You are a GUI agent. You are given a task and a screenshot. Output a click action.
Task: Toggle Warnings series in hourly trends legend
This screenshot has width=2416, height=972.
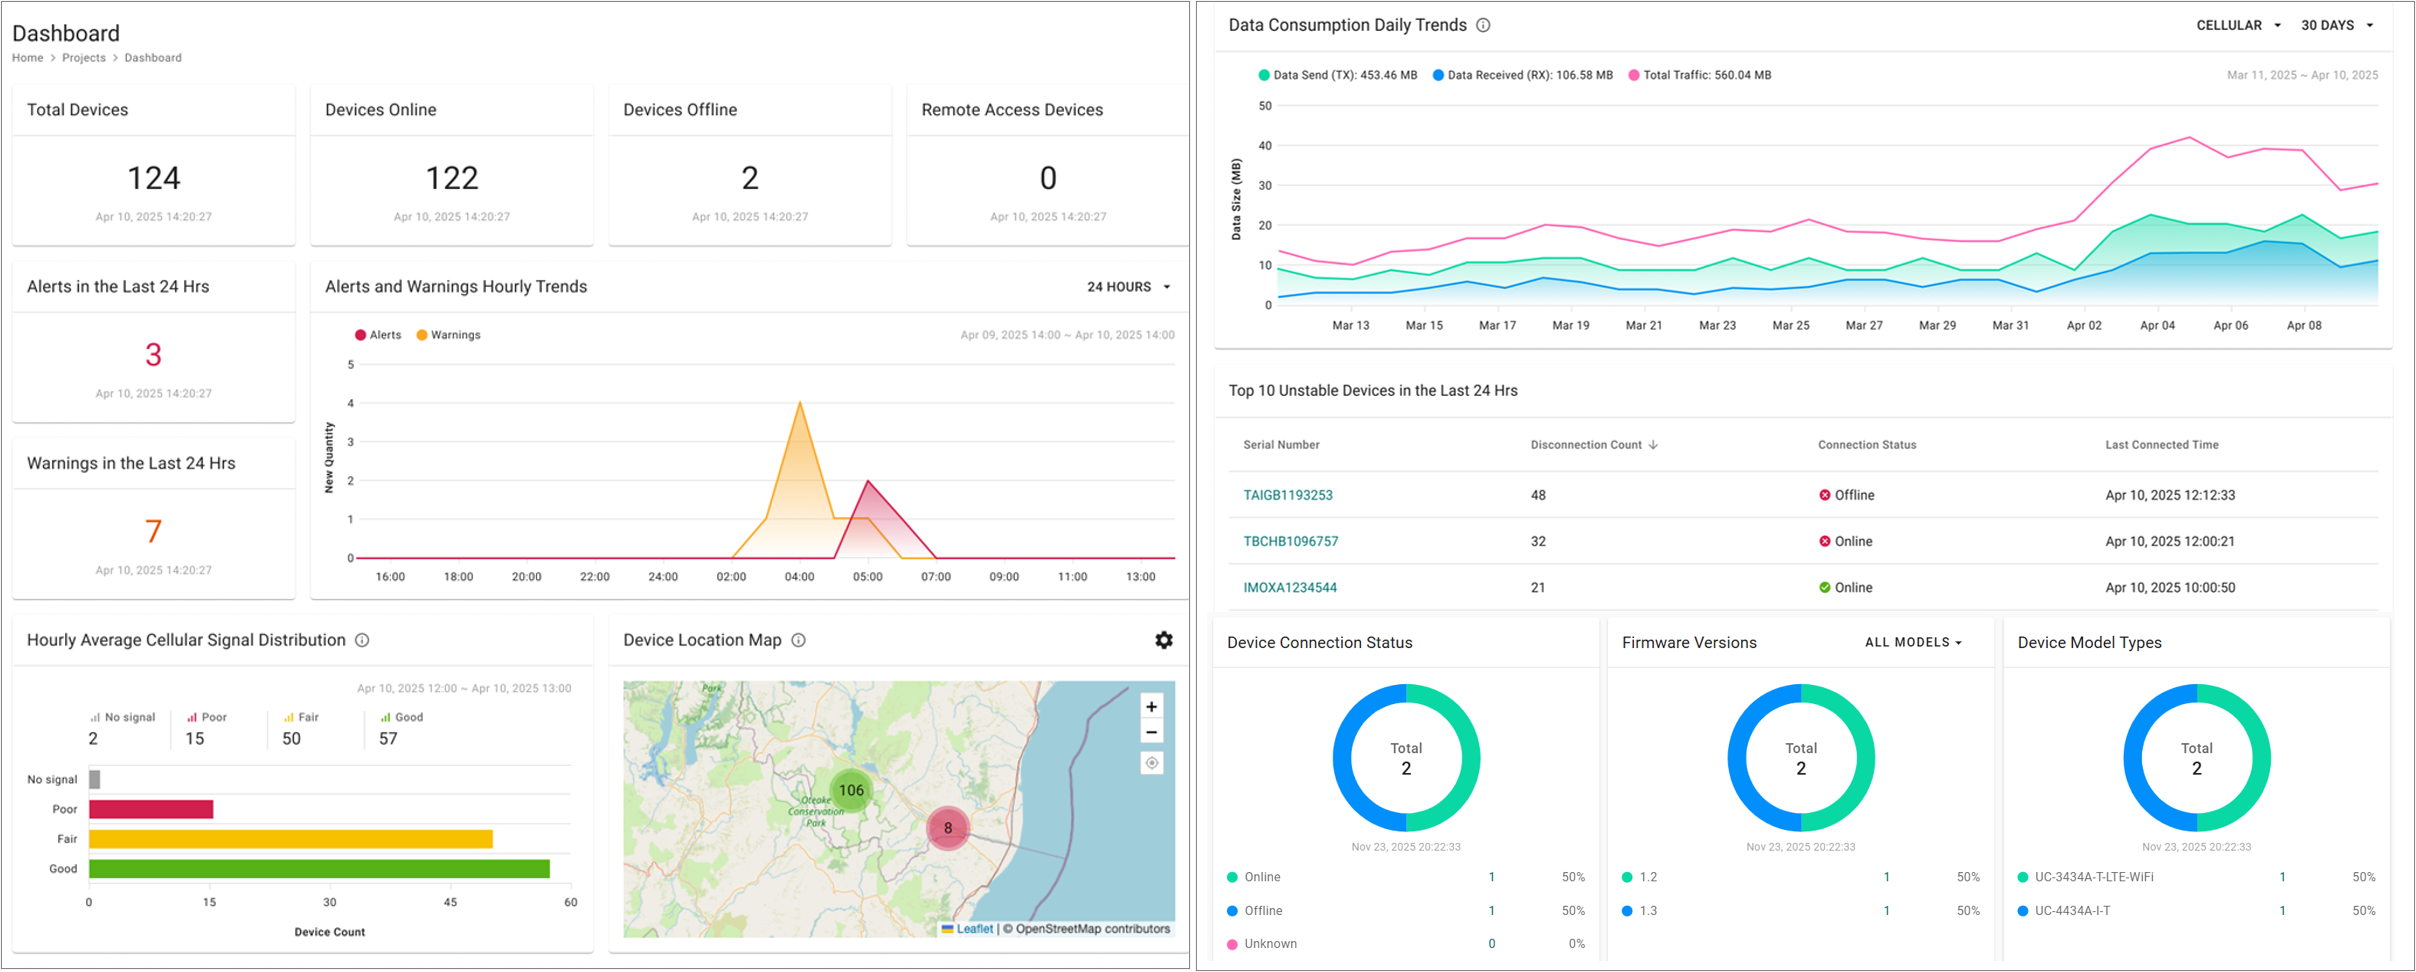point(448,335)
